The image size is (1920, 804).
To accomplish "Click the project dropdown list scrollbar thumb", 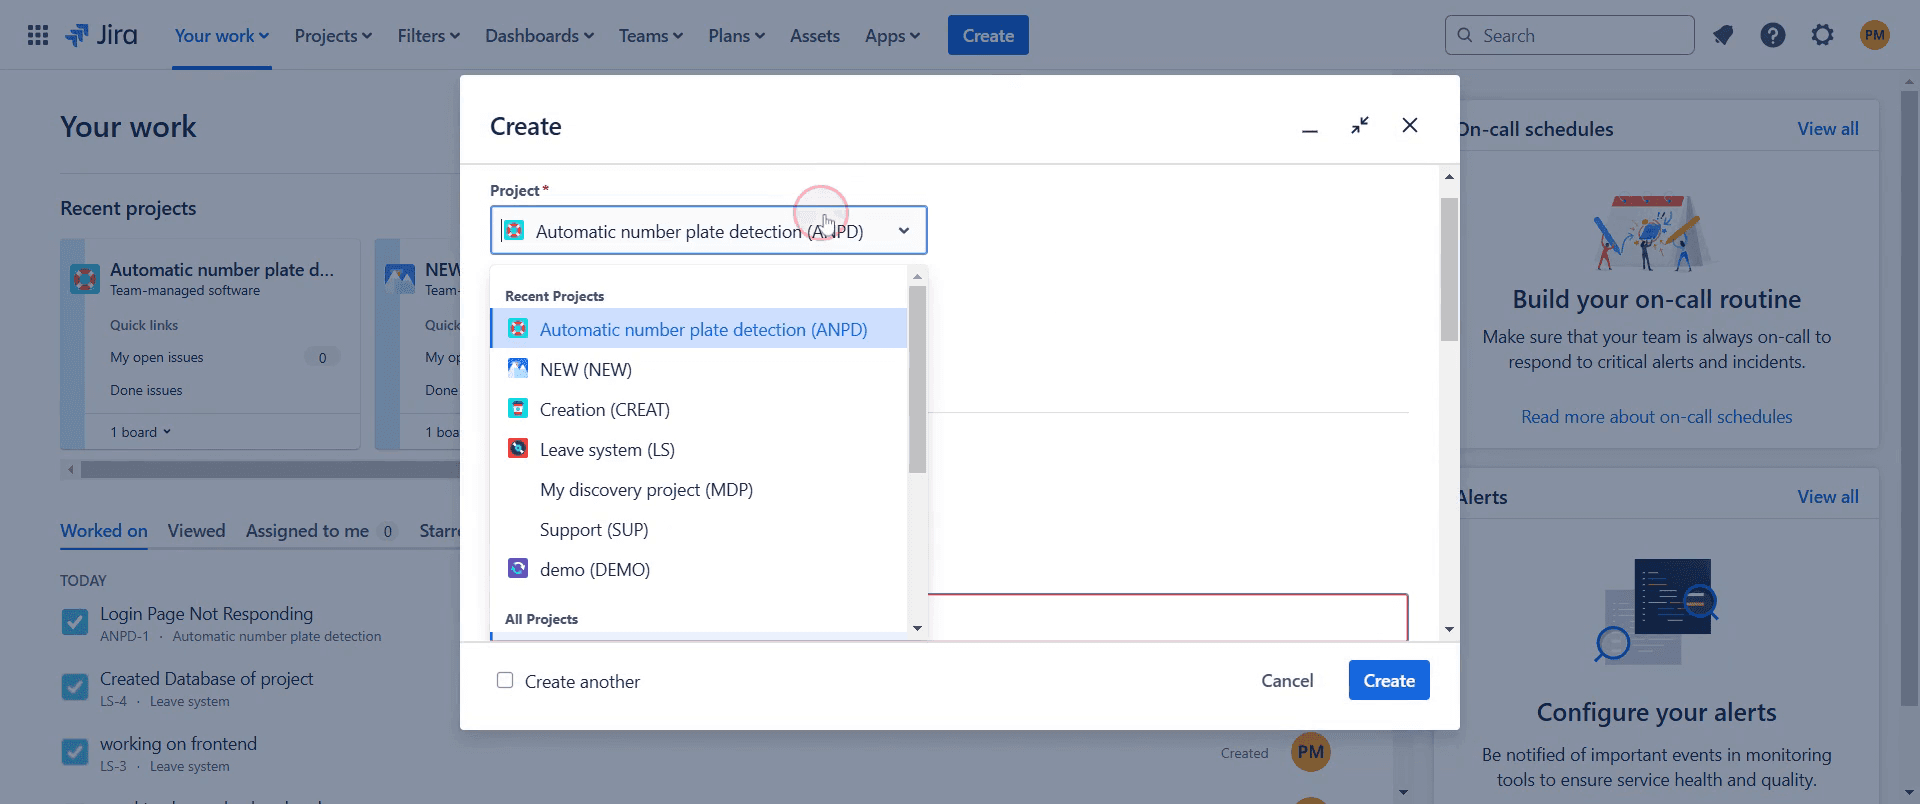I will [917, 379].
